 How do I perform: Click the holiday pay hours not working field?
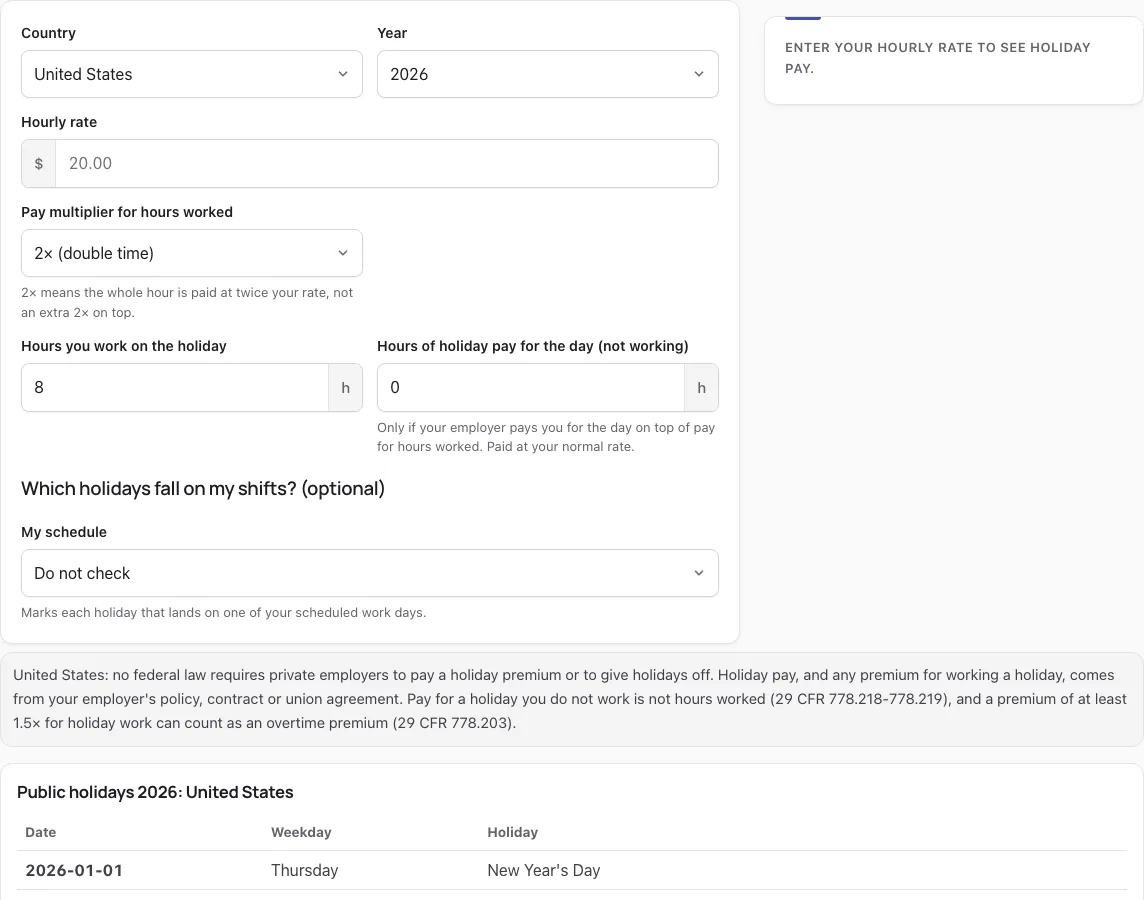click(531, 387)
